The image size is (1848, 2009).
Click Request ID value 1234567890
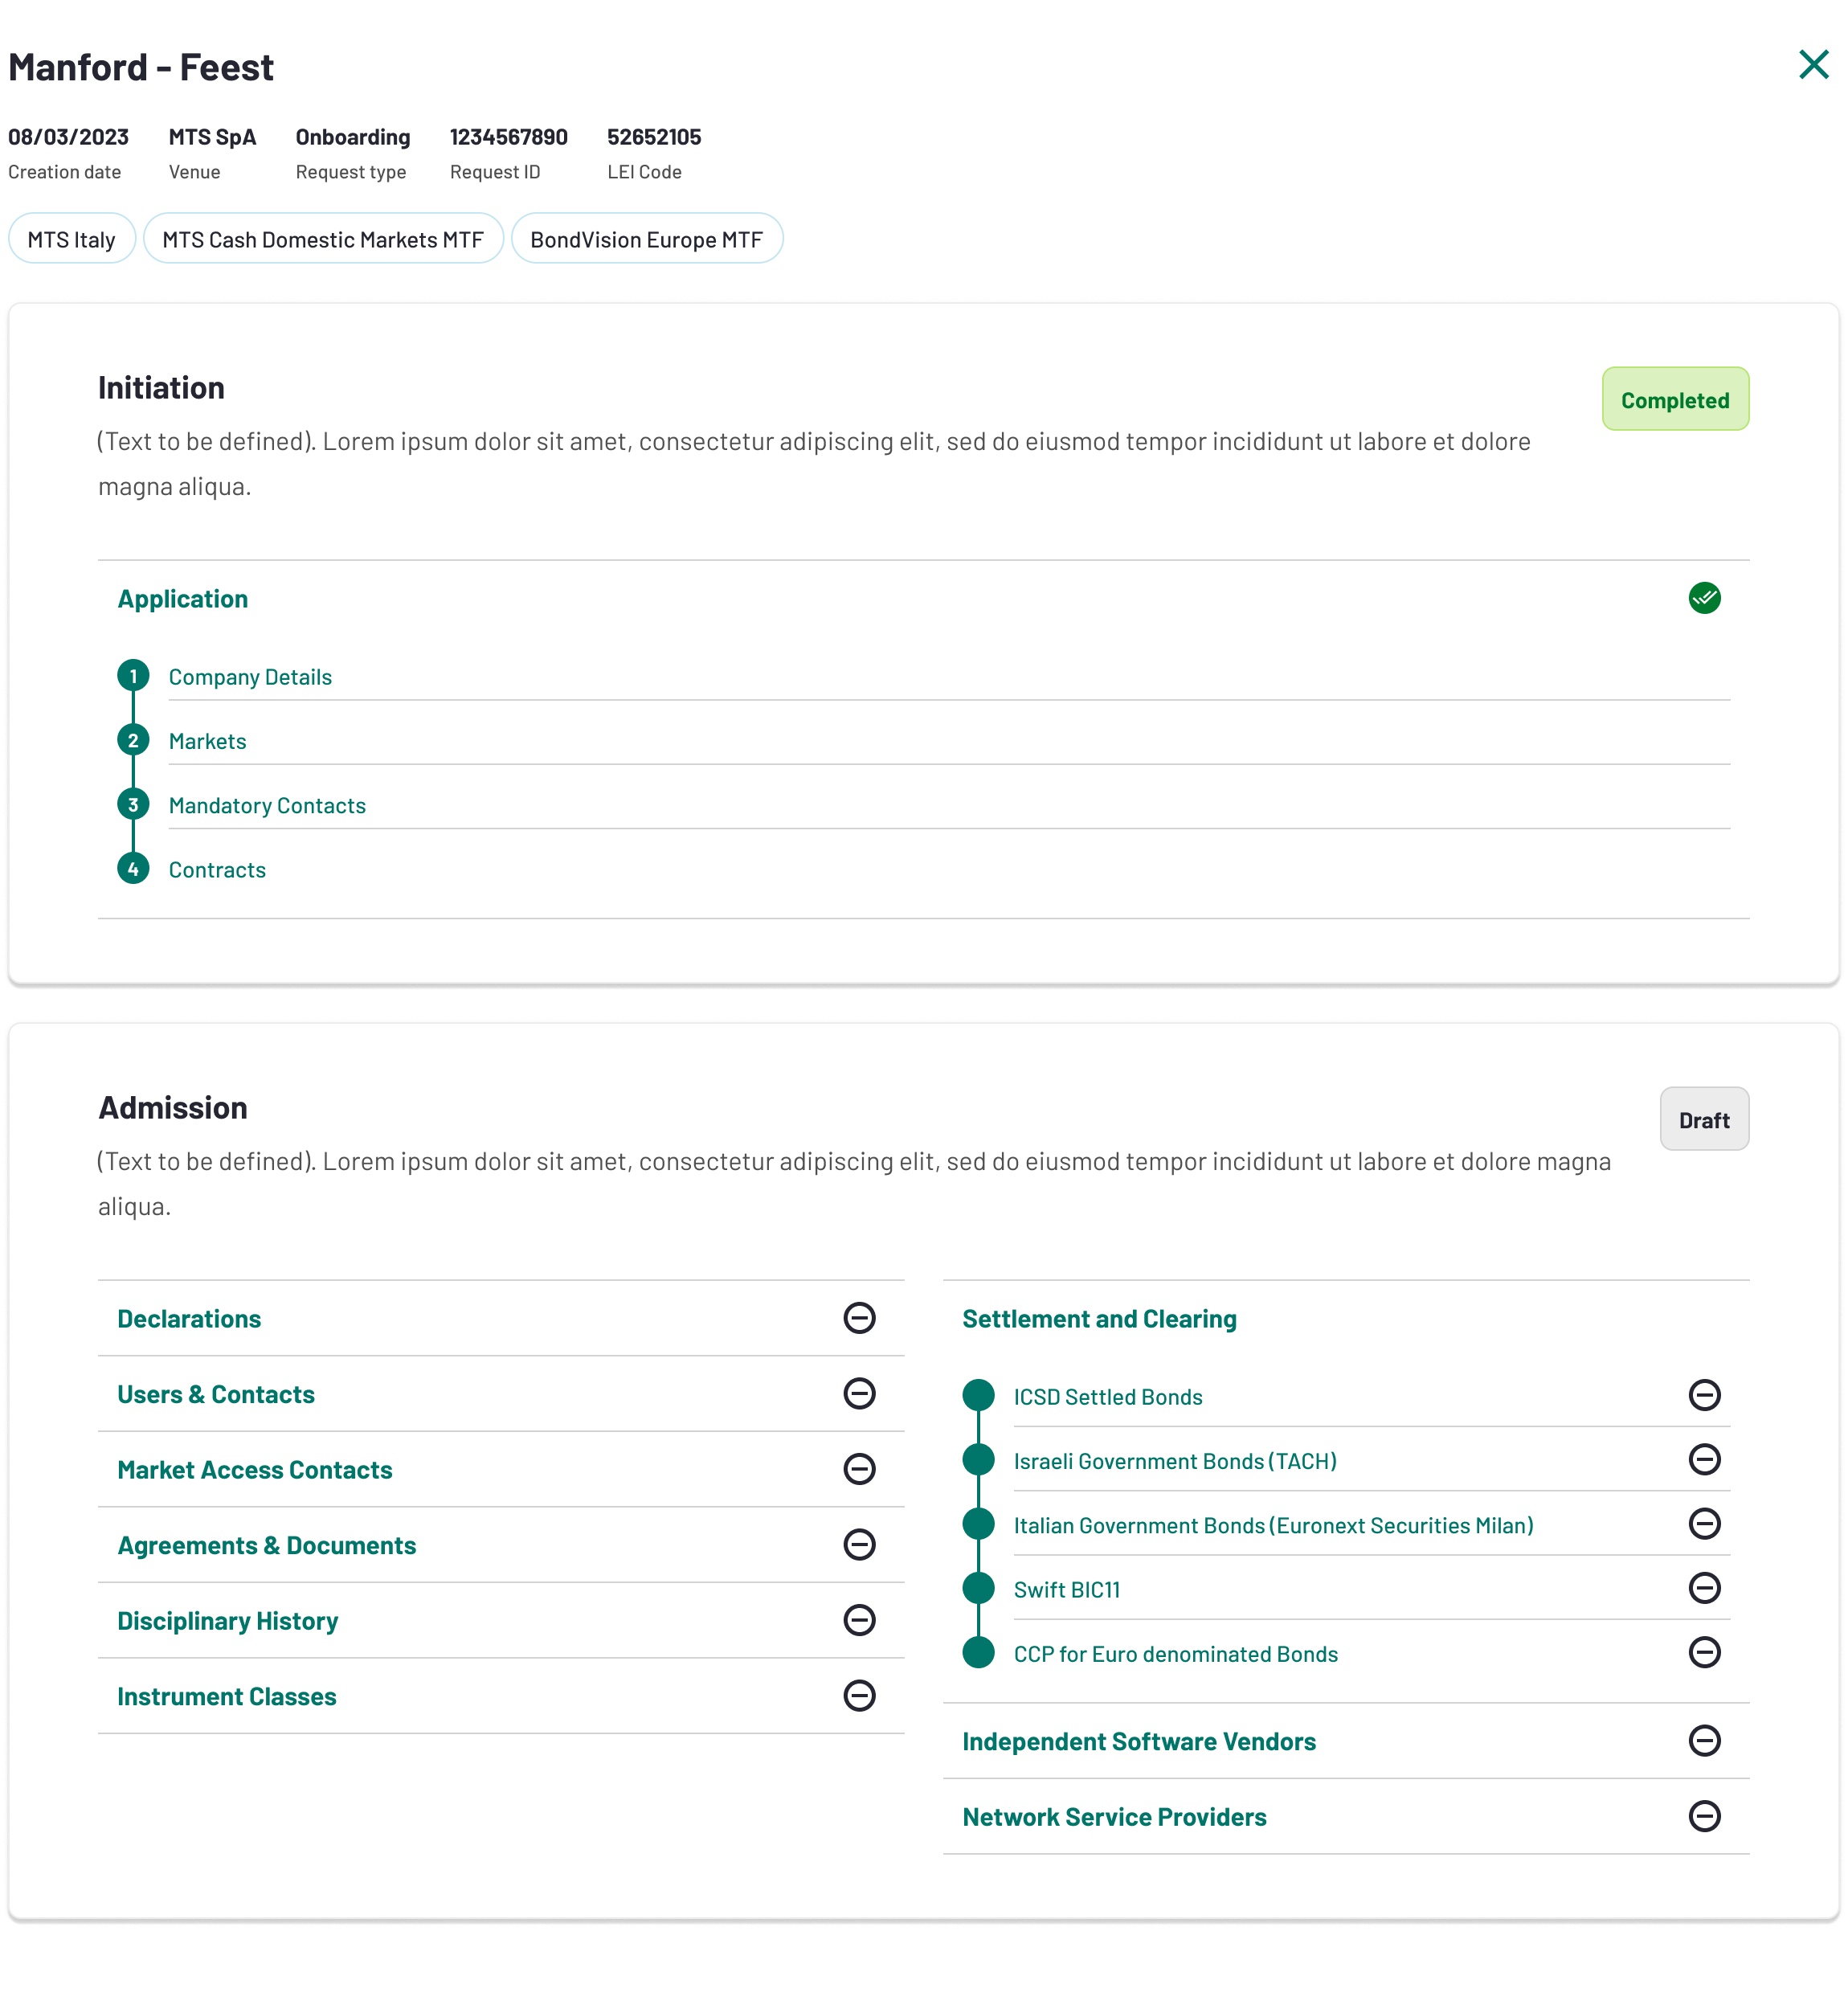(x=508, y=137)
